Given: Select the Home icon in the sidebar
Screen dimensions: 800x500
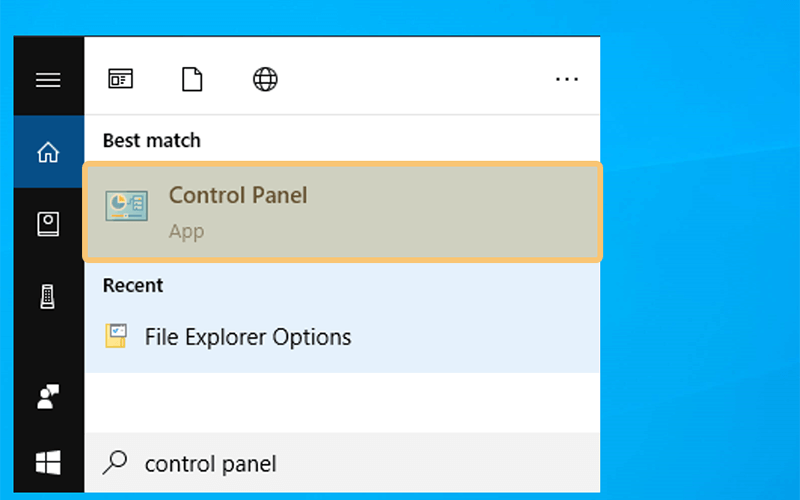Looking at the screenshot, I should [x=48, y=152].
